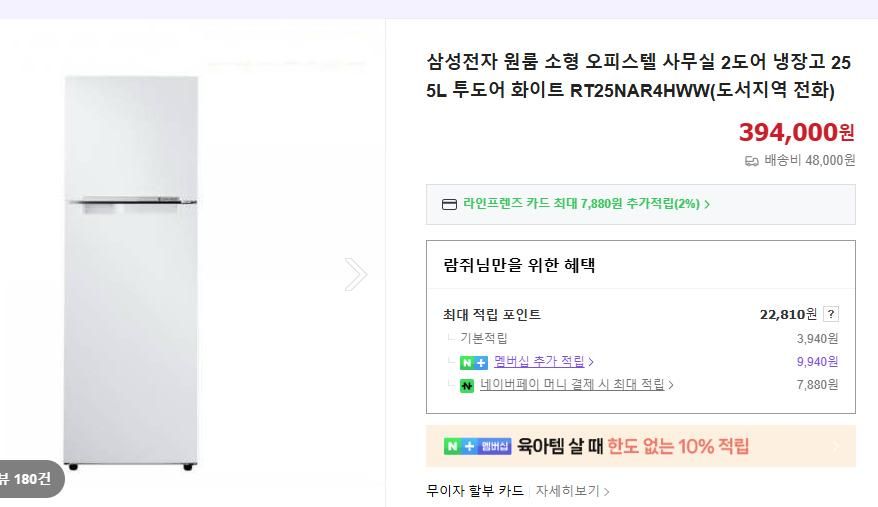Click the right arrow on the 육아템 banner
This screenshot has height=507, width=878.
pos(836,447)
